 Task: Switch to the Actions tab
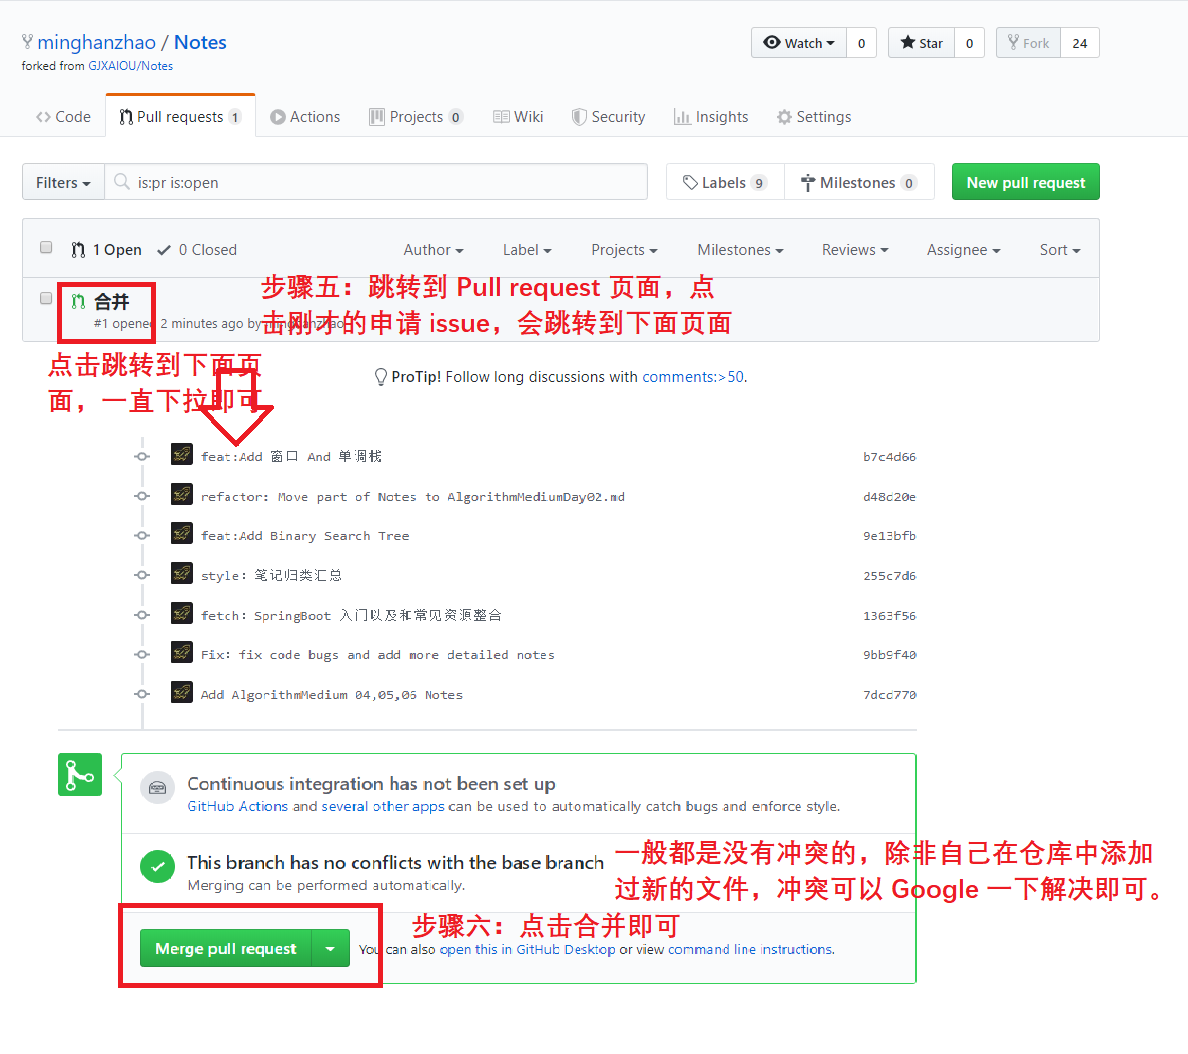click(305, 117)
